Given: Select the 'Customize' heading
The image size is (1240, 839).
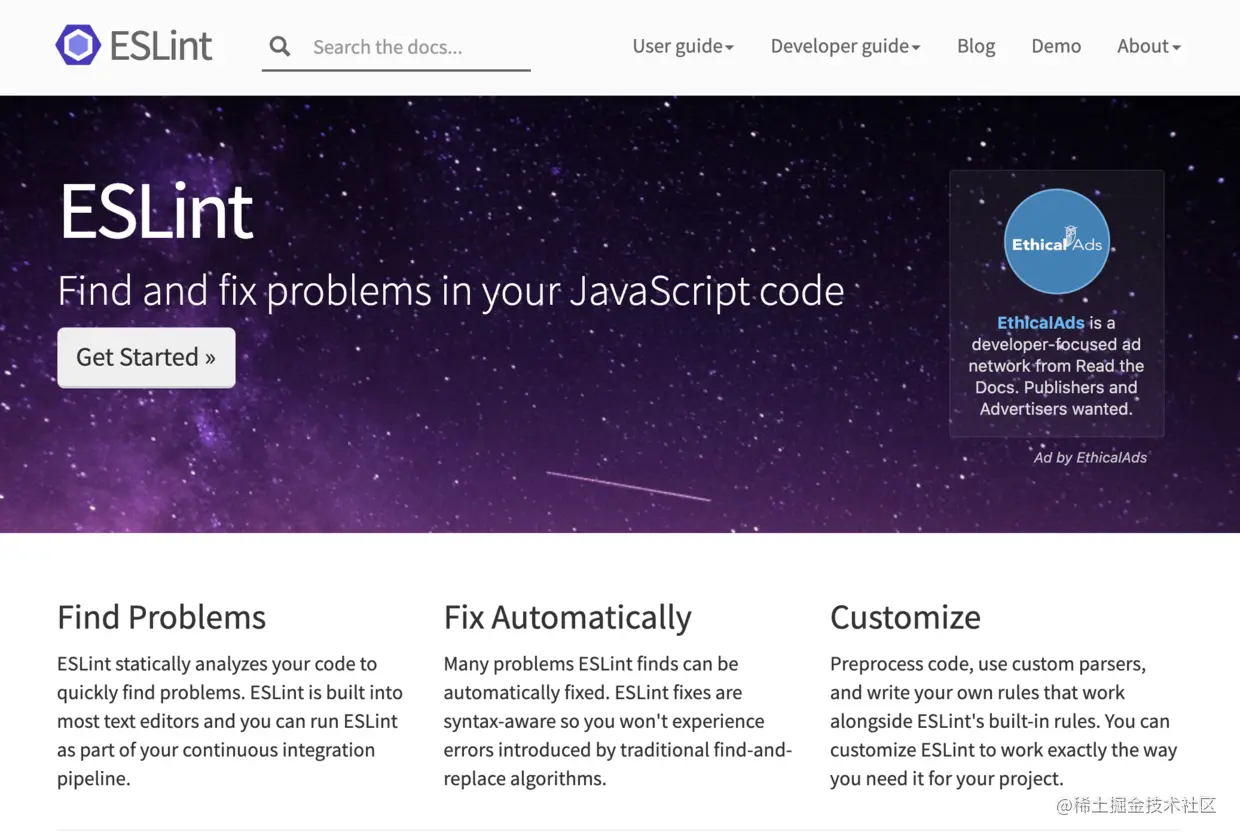Looking at the screenshot, I should (905, 617).
